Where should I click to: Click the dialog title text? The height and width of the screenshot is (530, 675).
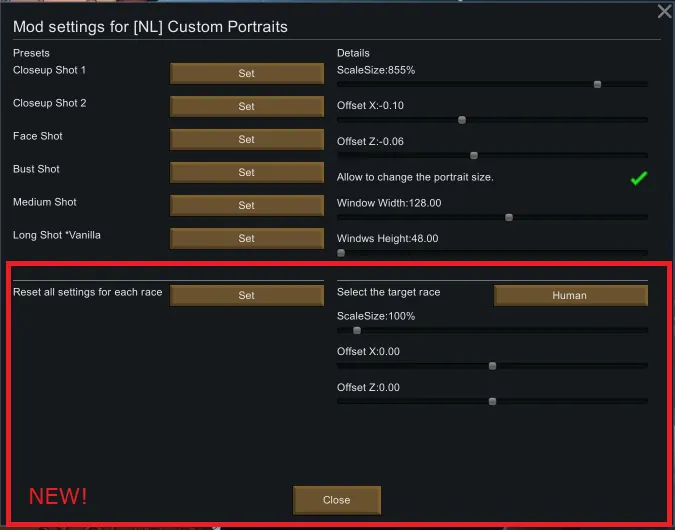(150, 27)
